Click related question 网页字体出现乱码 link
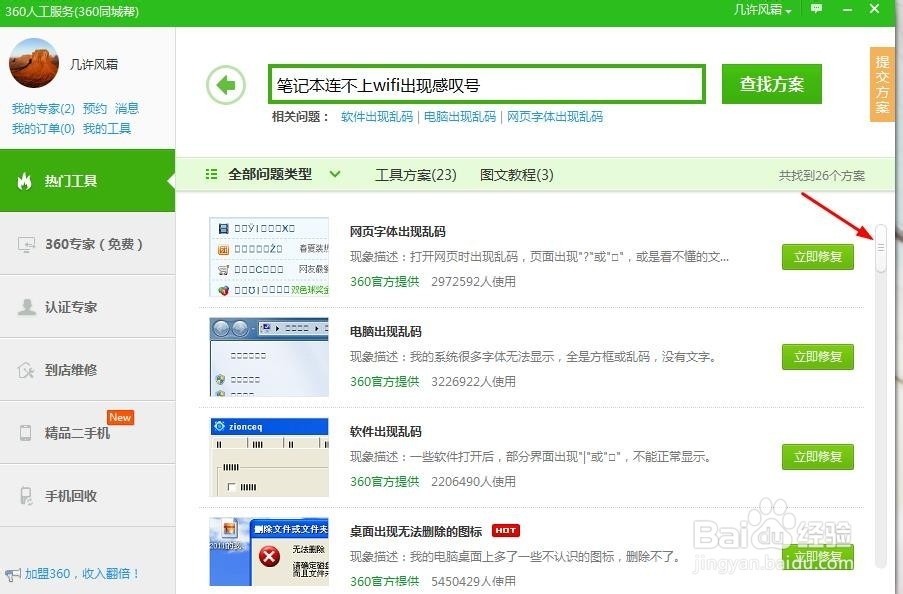The width and height of the screenshot is (903, 594). coord(555,116)
